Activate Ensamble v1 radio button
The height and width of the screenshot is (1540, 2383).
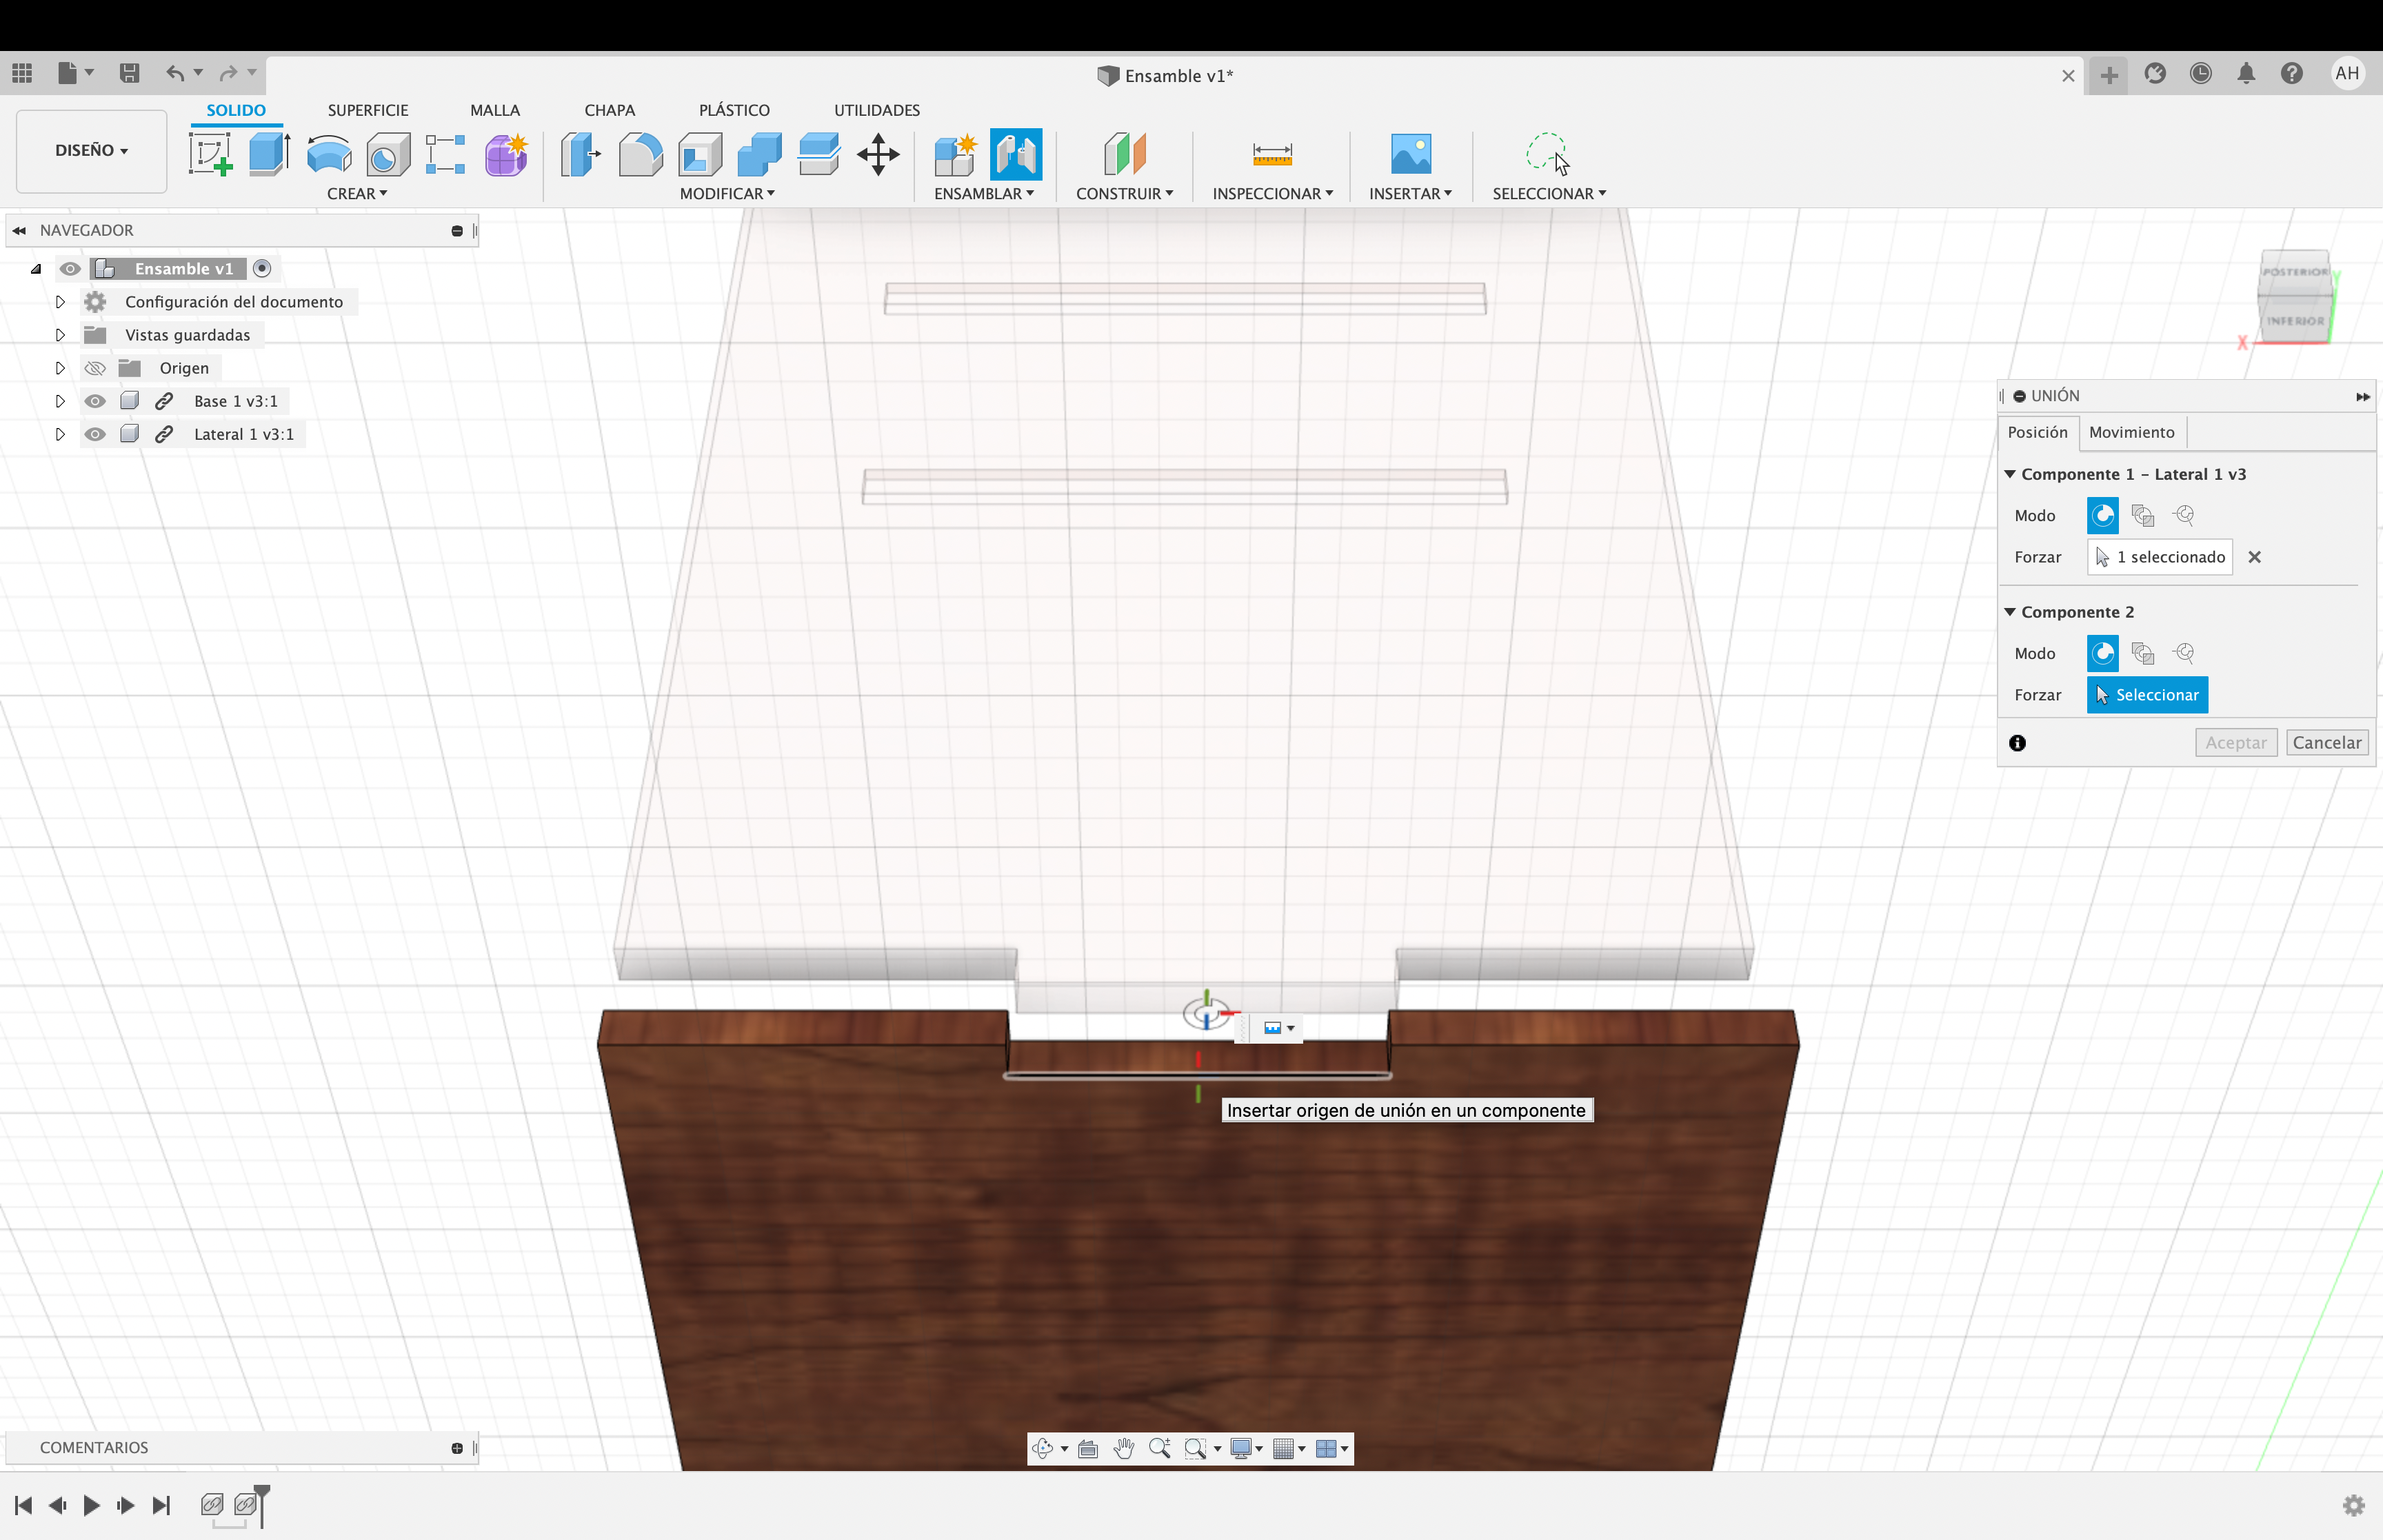(262, 269)
